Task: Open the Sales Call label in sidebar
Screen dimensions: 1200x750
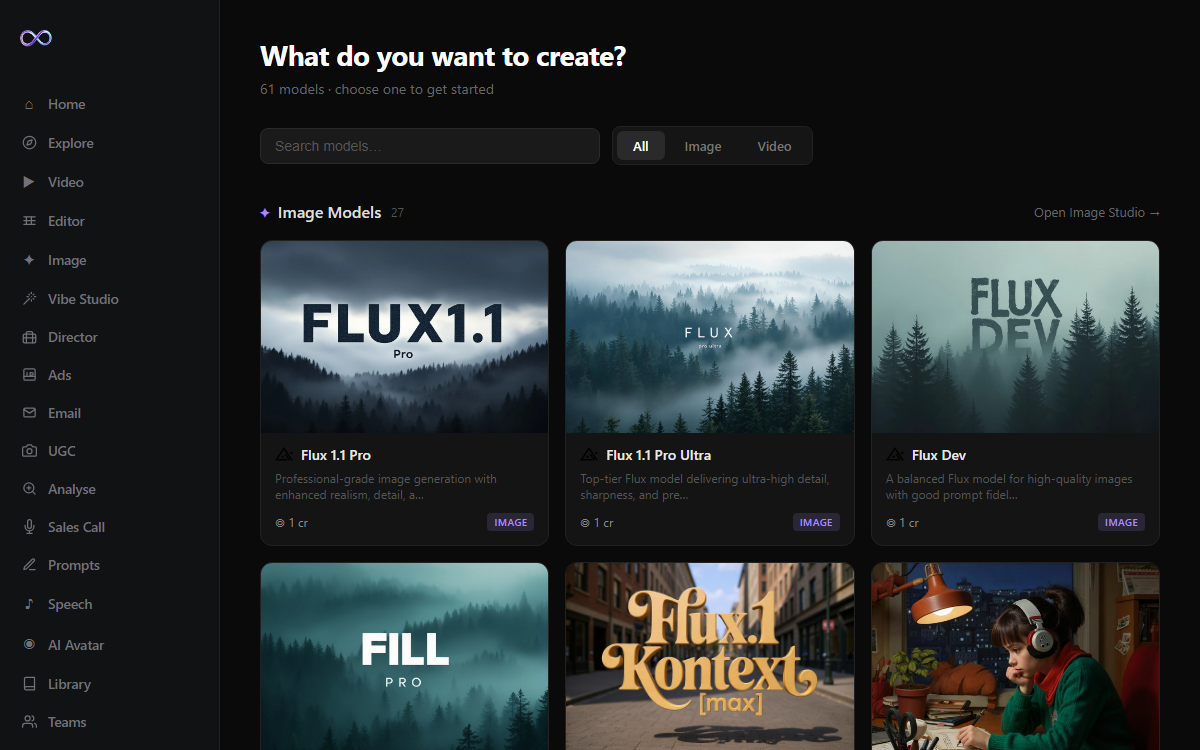Action: pos(76,527)
